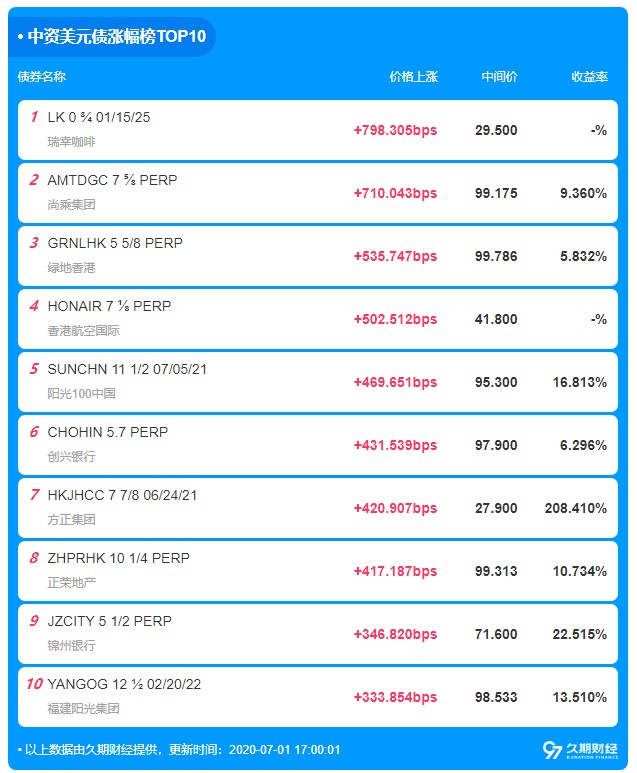
Task: Click the 债券名称 column header
Action: 42,77
